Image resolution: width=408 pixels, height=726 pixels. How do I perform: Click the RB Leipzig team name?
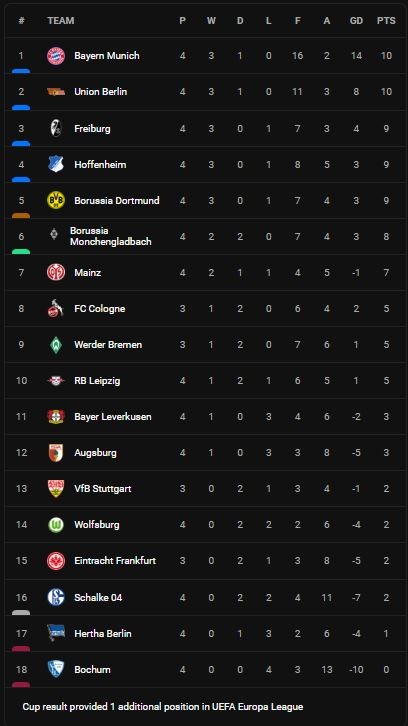pyautogui.click(x=97, y=381)
